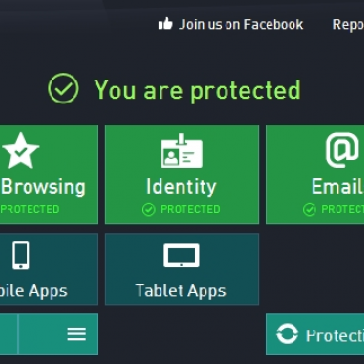Click the Identity ID card icon

coord(182,150)
